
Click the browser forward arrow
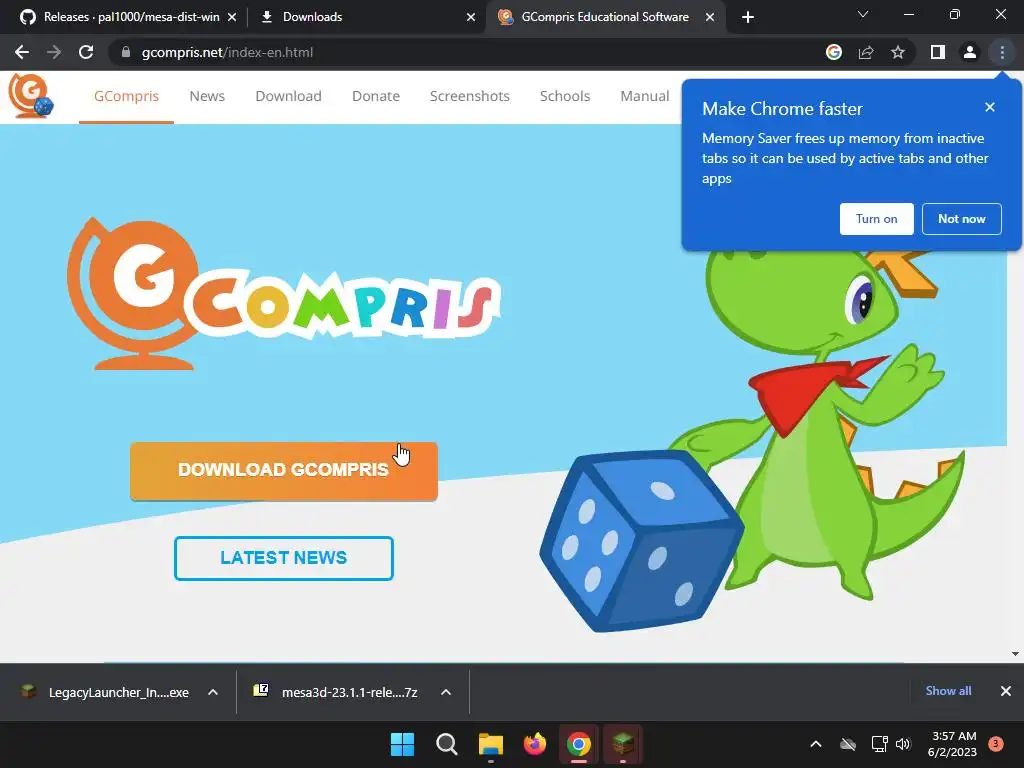tap(54, 52)
